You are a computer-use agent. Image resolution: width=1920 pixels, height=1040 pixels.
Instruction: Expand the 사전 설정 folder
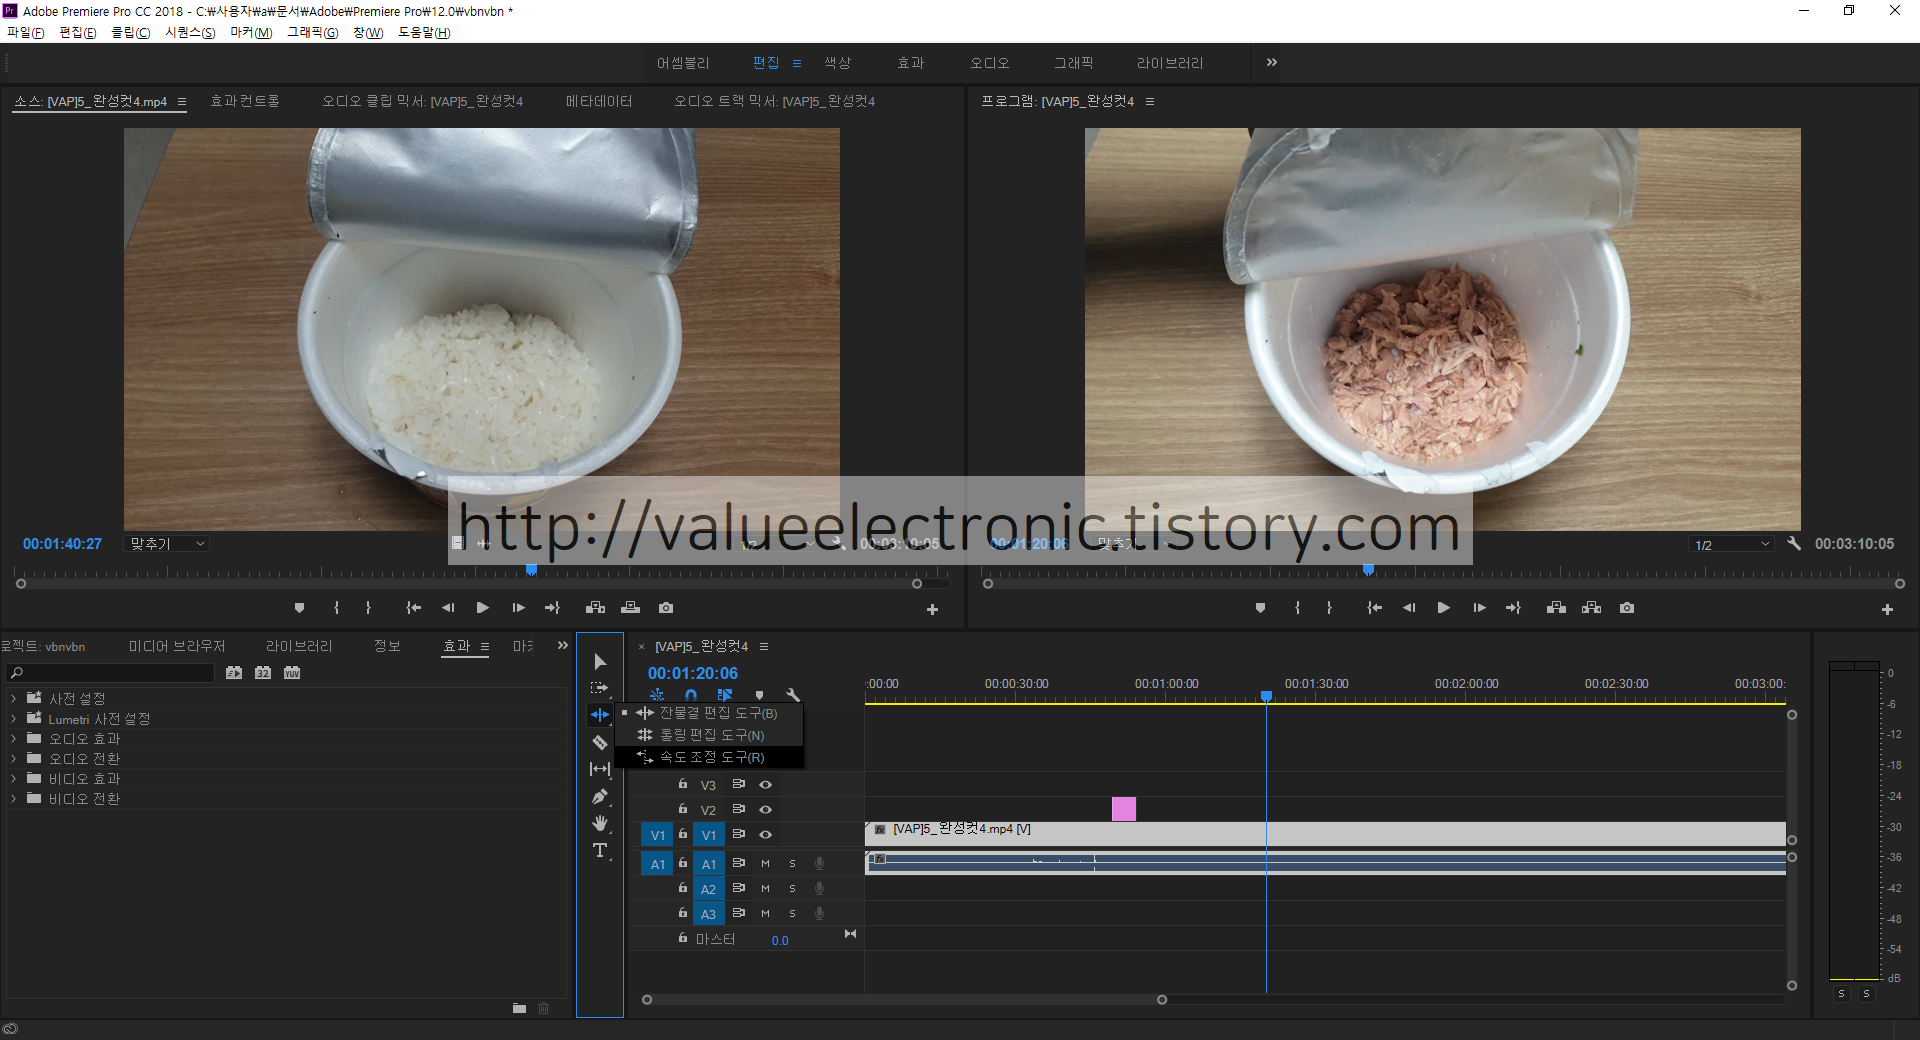click(13, 698)
